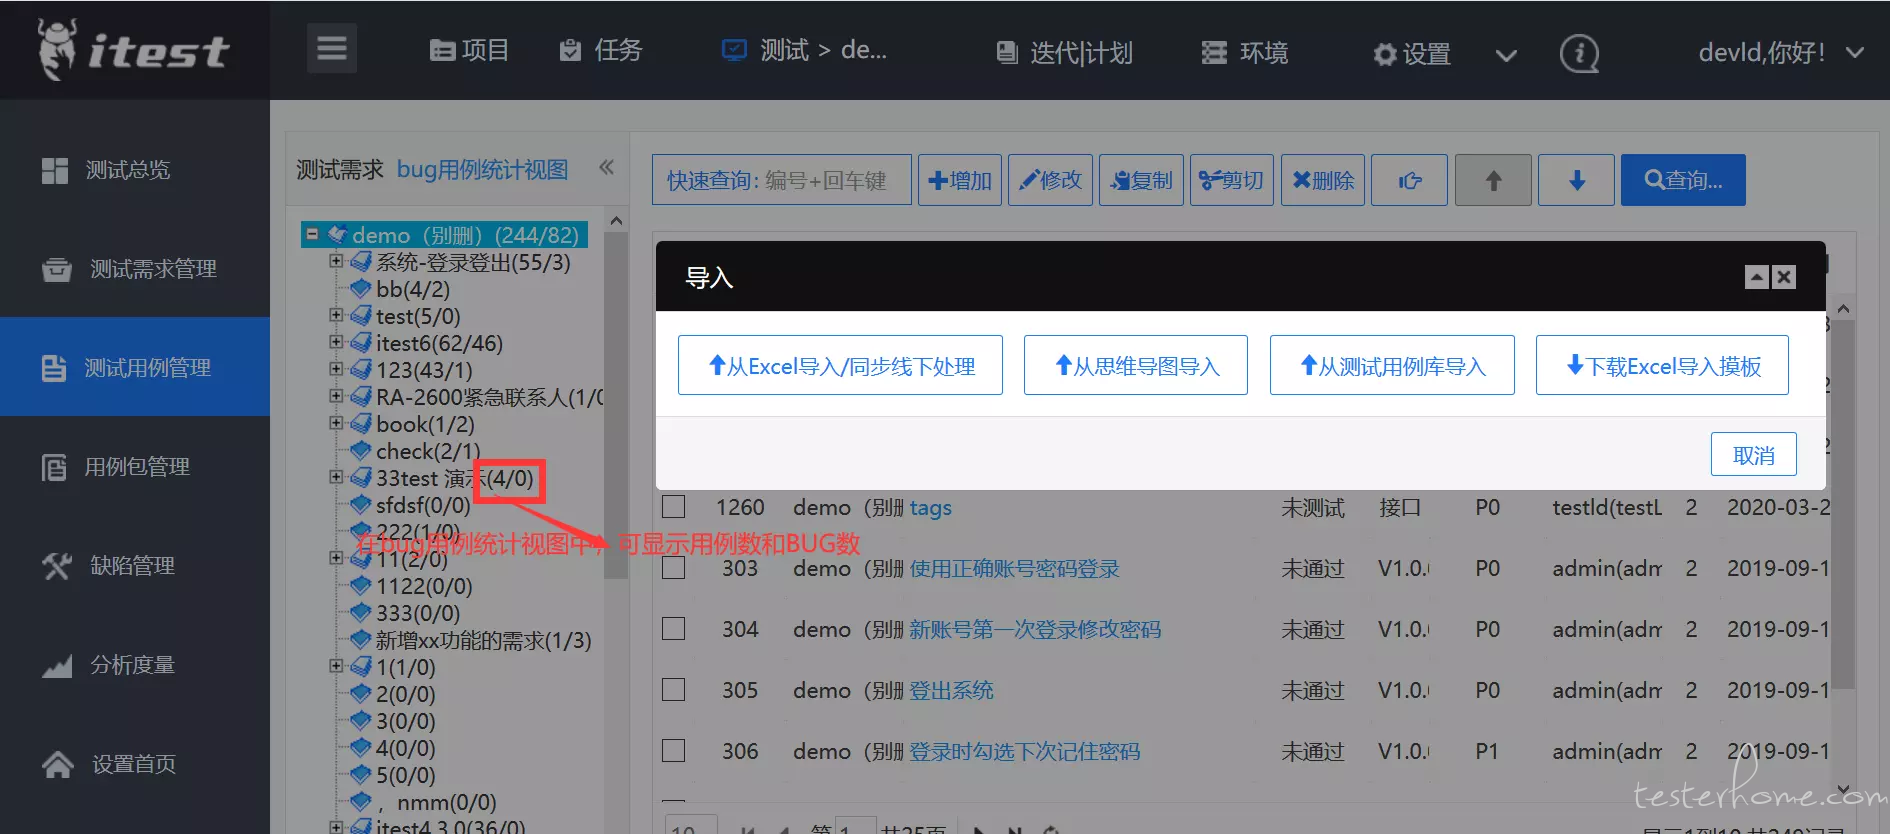Focus the 快速查询 input field
This screenshot has width=1890, height=834.
[782, 180]
